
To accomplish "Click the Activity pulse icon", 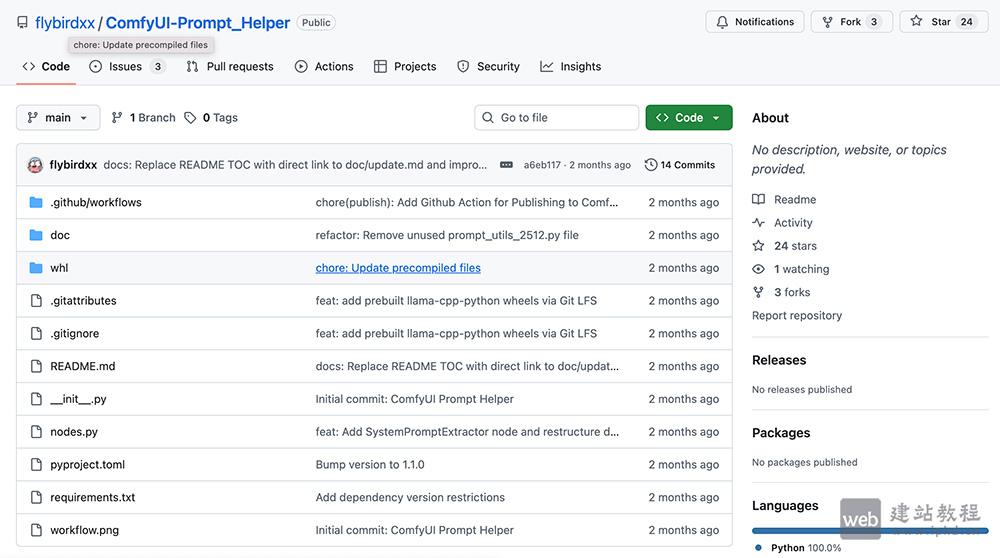I will click(759, 223).
